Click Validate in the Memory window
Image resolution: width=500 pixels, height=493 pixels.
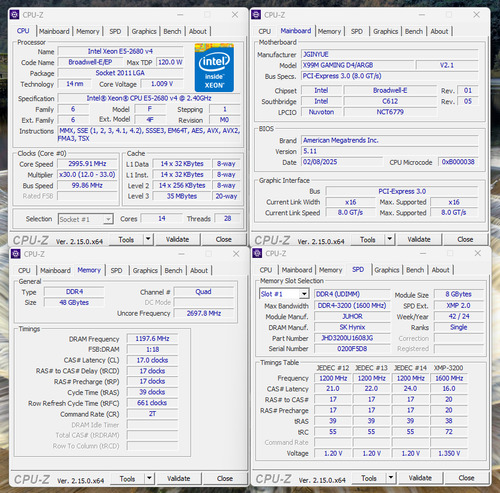pos(179,479)
